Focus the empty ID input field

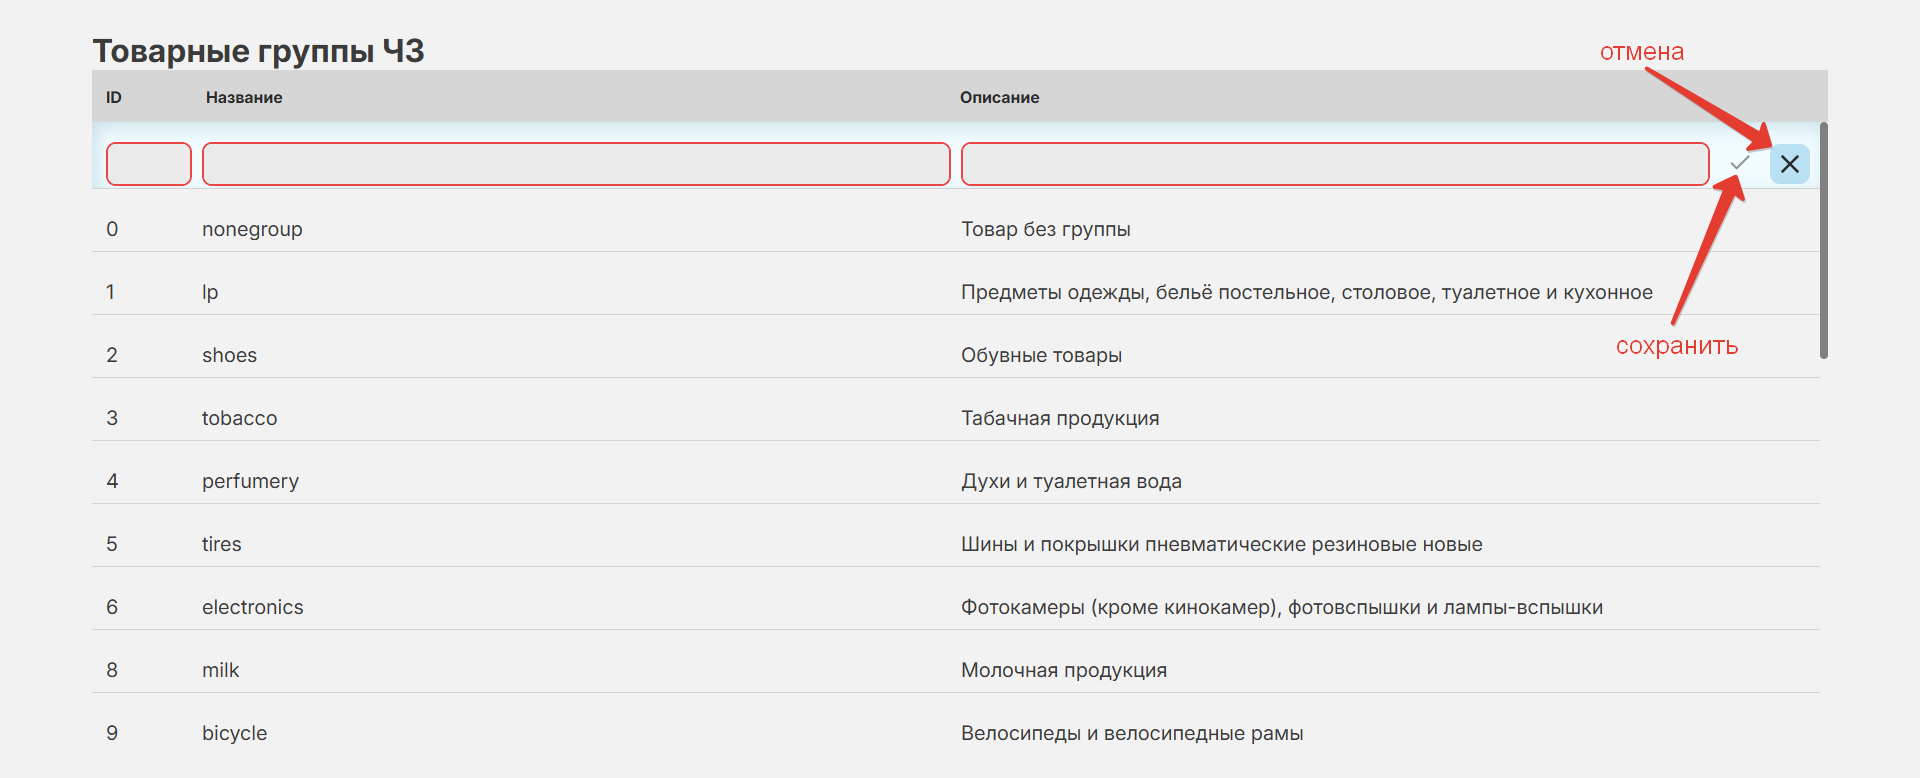[x=148, y=164]
